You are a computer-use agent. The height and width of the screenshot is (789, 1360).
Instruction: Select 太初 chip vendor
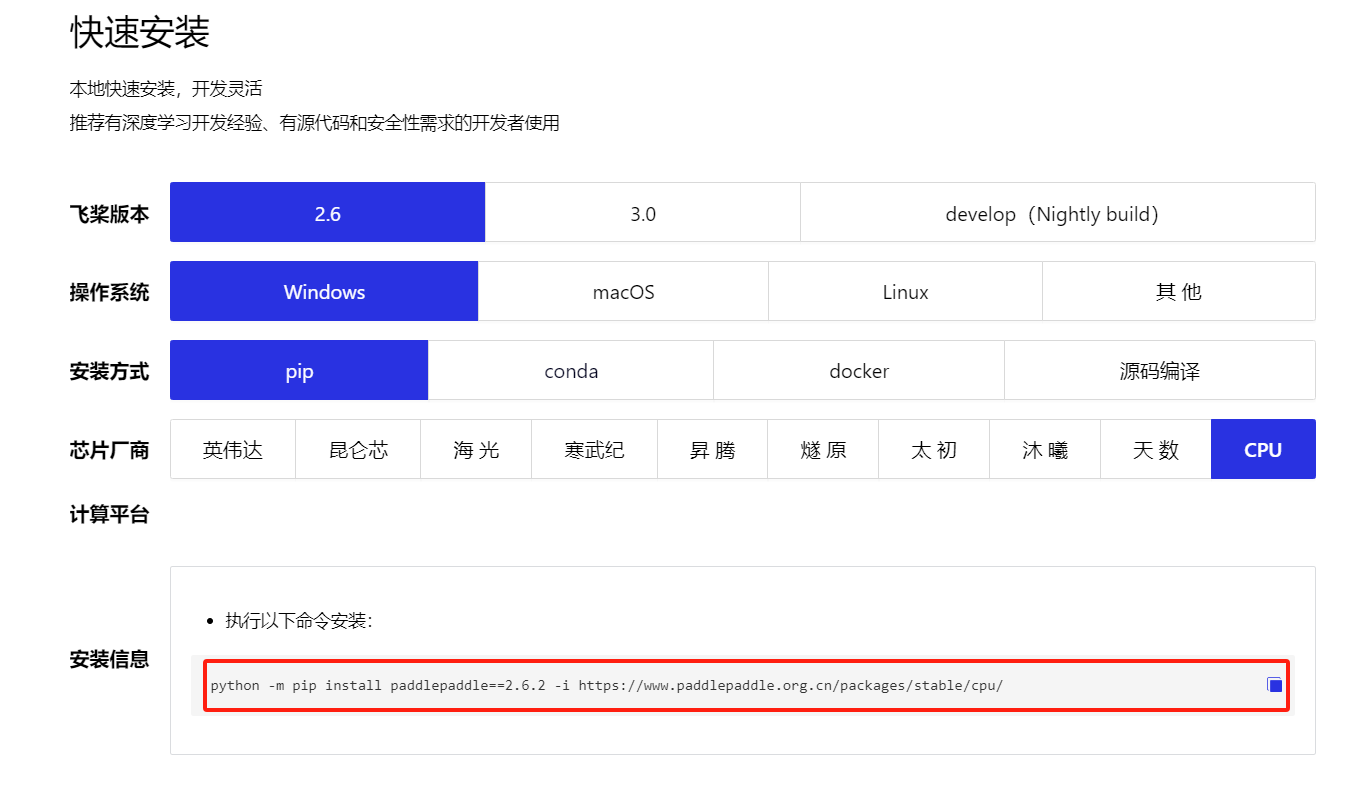pyautogui.click(x=934, y=449)
